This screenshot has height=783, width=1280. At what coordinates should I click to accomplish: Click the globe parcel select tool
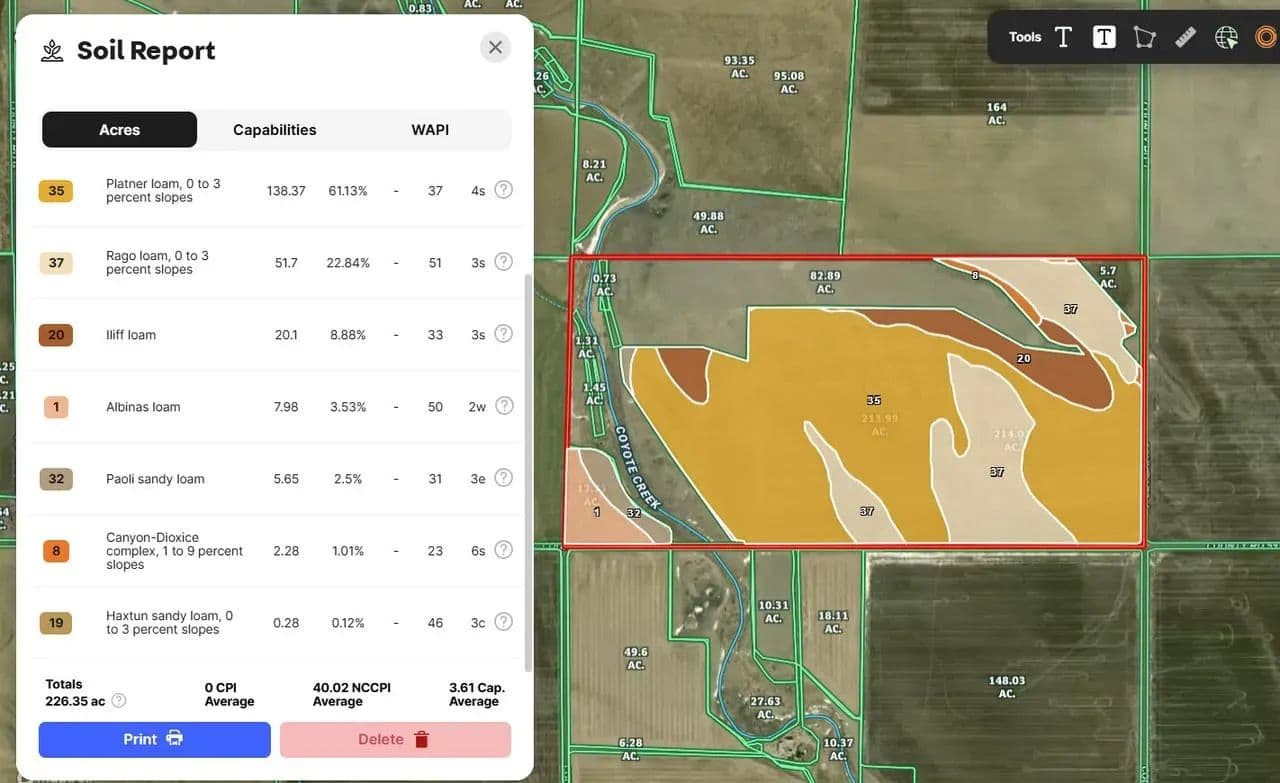tap(1226, 37)
